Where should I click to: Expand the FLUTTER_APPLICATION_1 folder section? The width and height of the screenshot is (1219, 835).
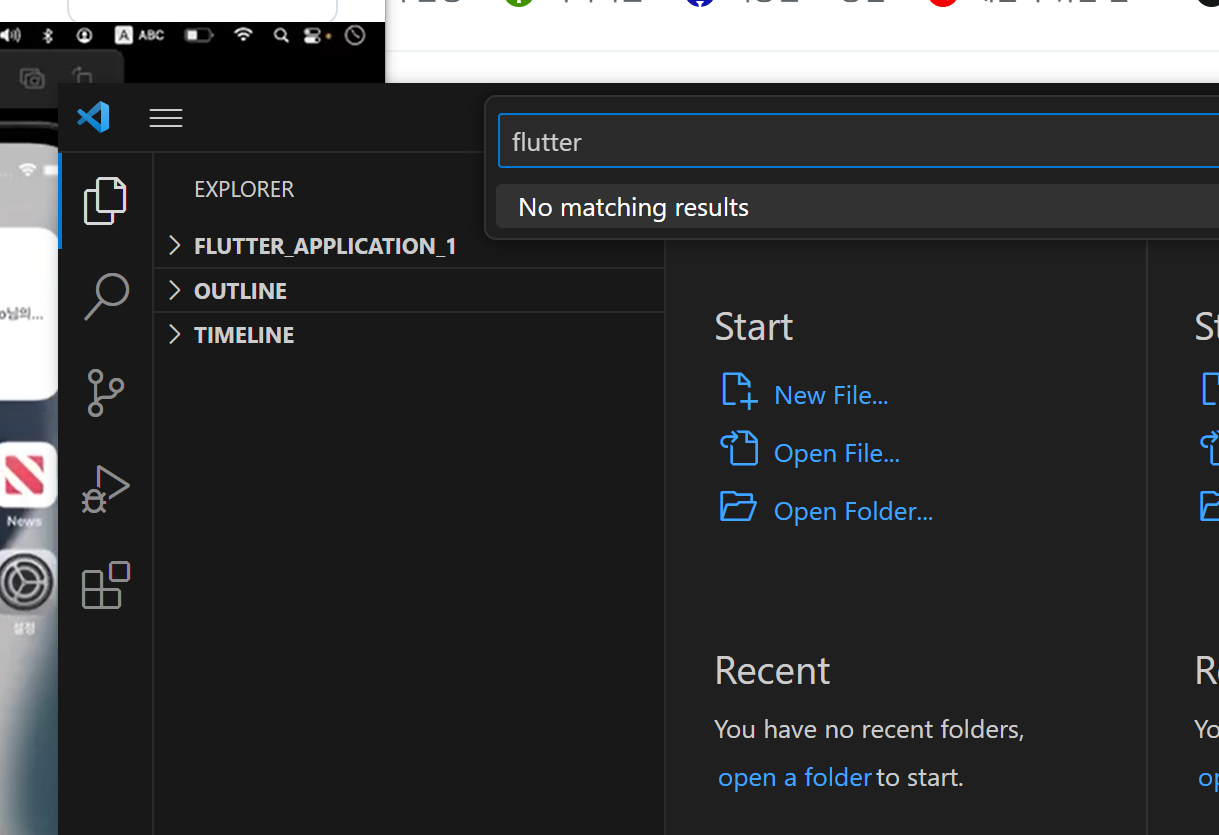coord(409,246)
